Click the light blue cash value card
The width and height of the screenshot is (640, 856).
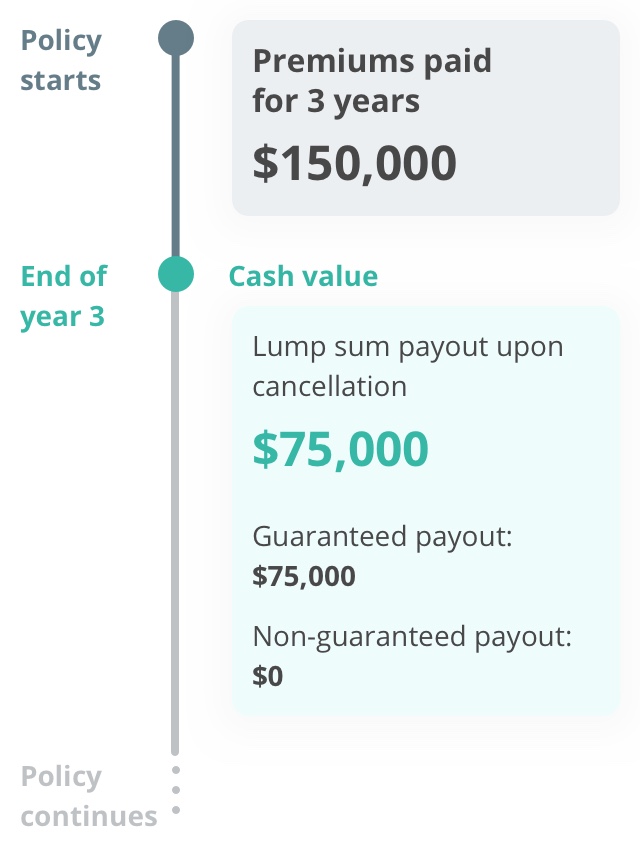point(426,511)
